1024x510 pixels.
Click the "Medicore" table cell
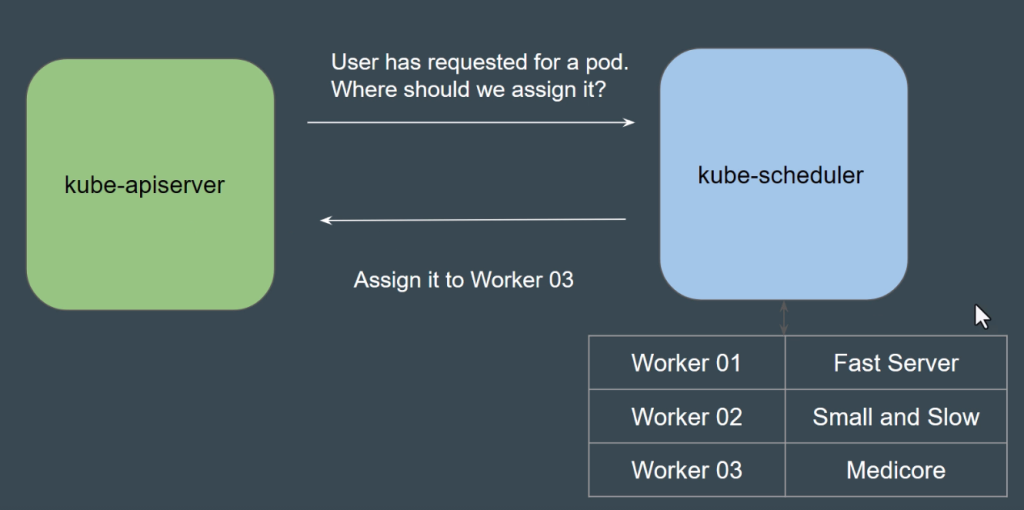(895, 470)
